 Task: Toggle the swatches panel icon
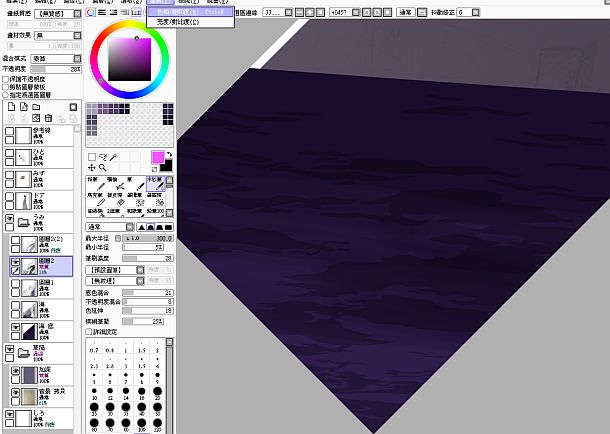(136, 12)
